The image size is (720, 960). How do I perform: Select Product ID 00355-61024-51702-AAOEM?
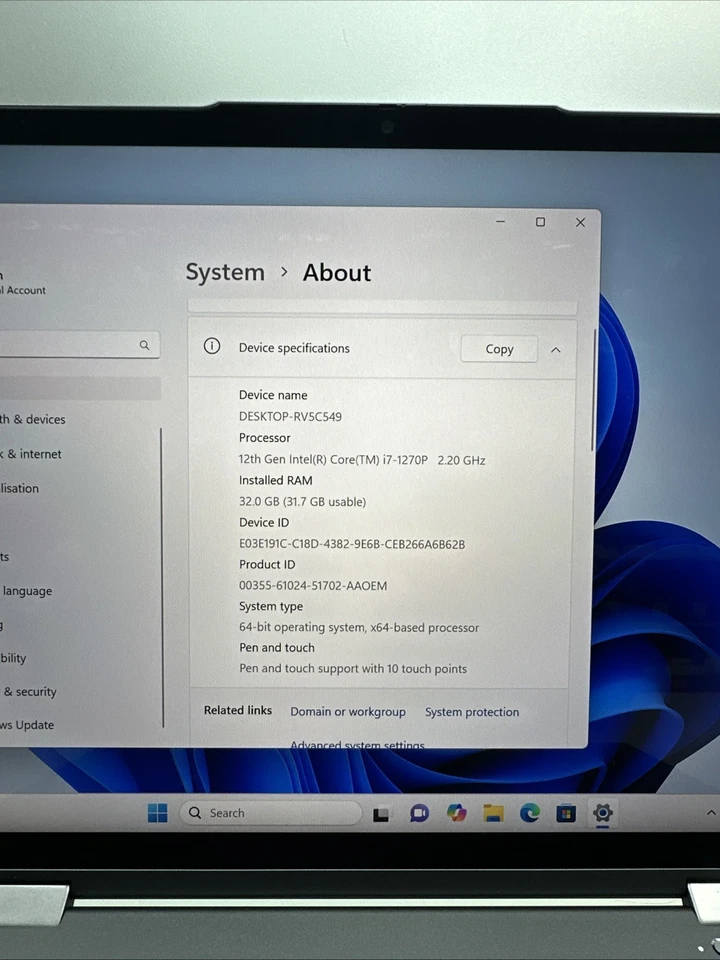[x=313, y=585]
